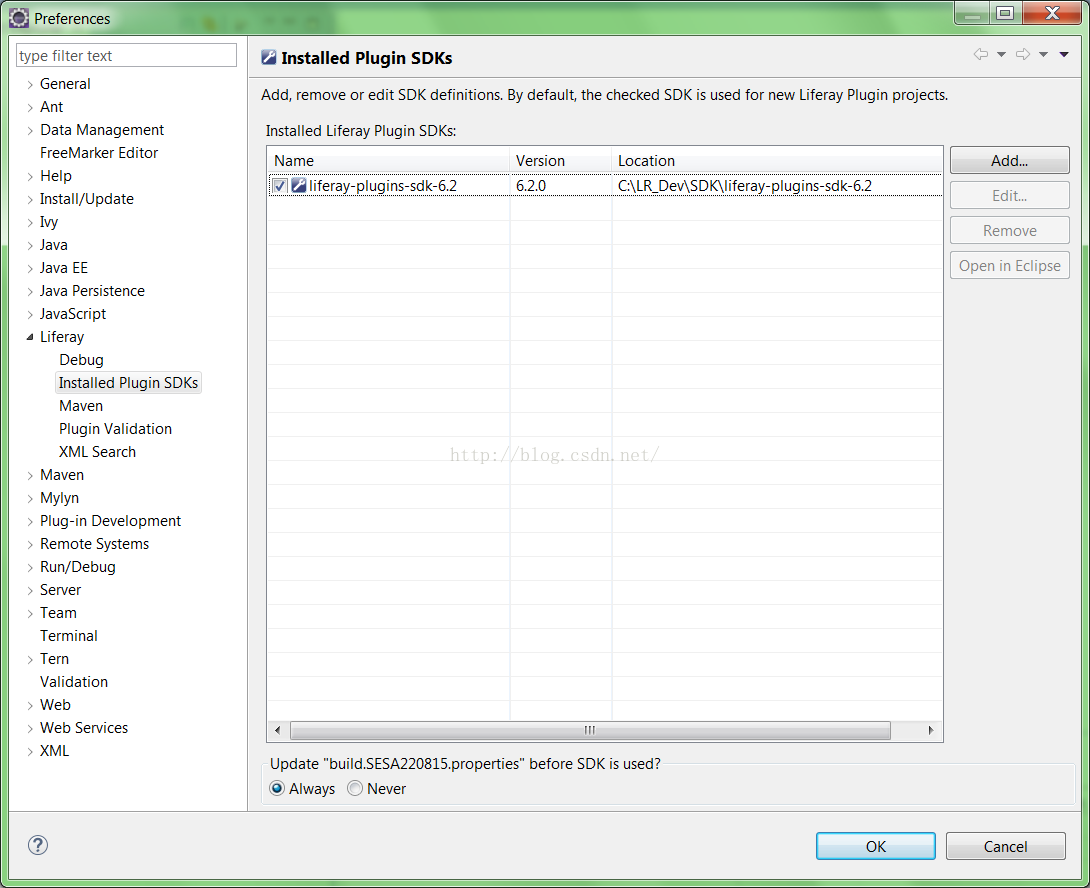Screen dimensions: 1090x888
Task: Click the C:\LR_Dev\SDK location cell
Action: point(745,186)
